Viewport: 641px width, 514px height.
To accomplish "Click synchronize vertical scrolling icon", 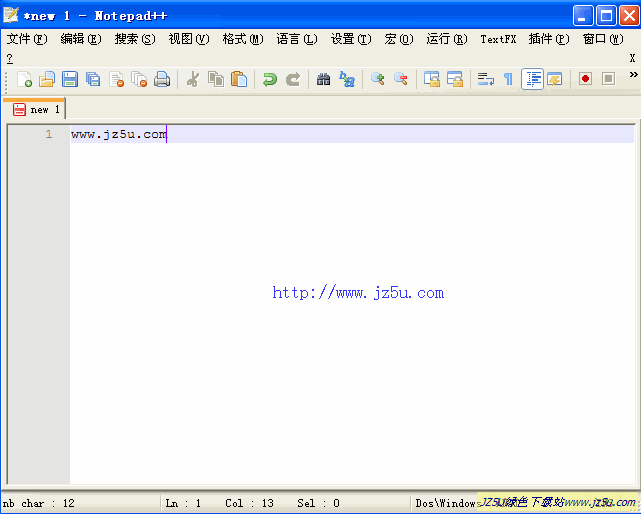I will point(432,79).
